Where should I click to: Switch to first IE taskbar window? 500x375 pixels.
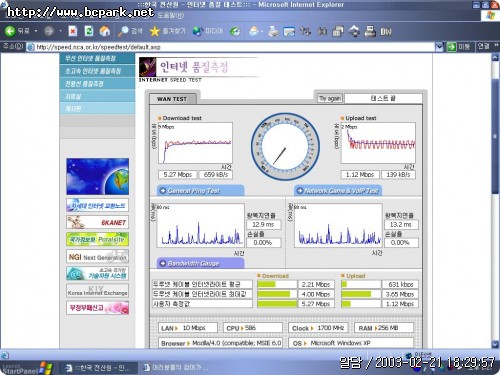point(99,368)
